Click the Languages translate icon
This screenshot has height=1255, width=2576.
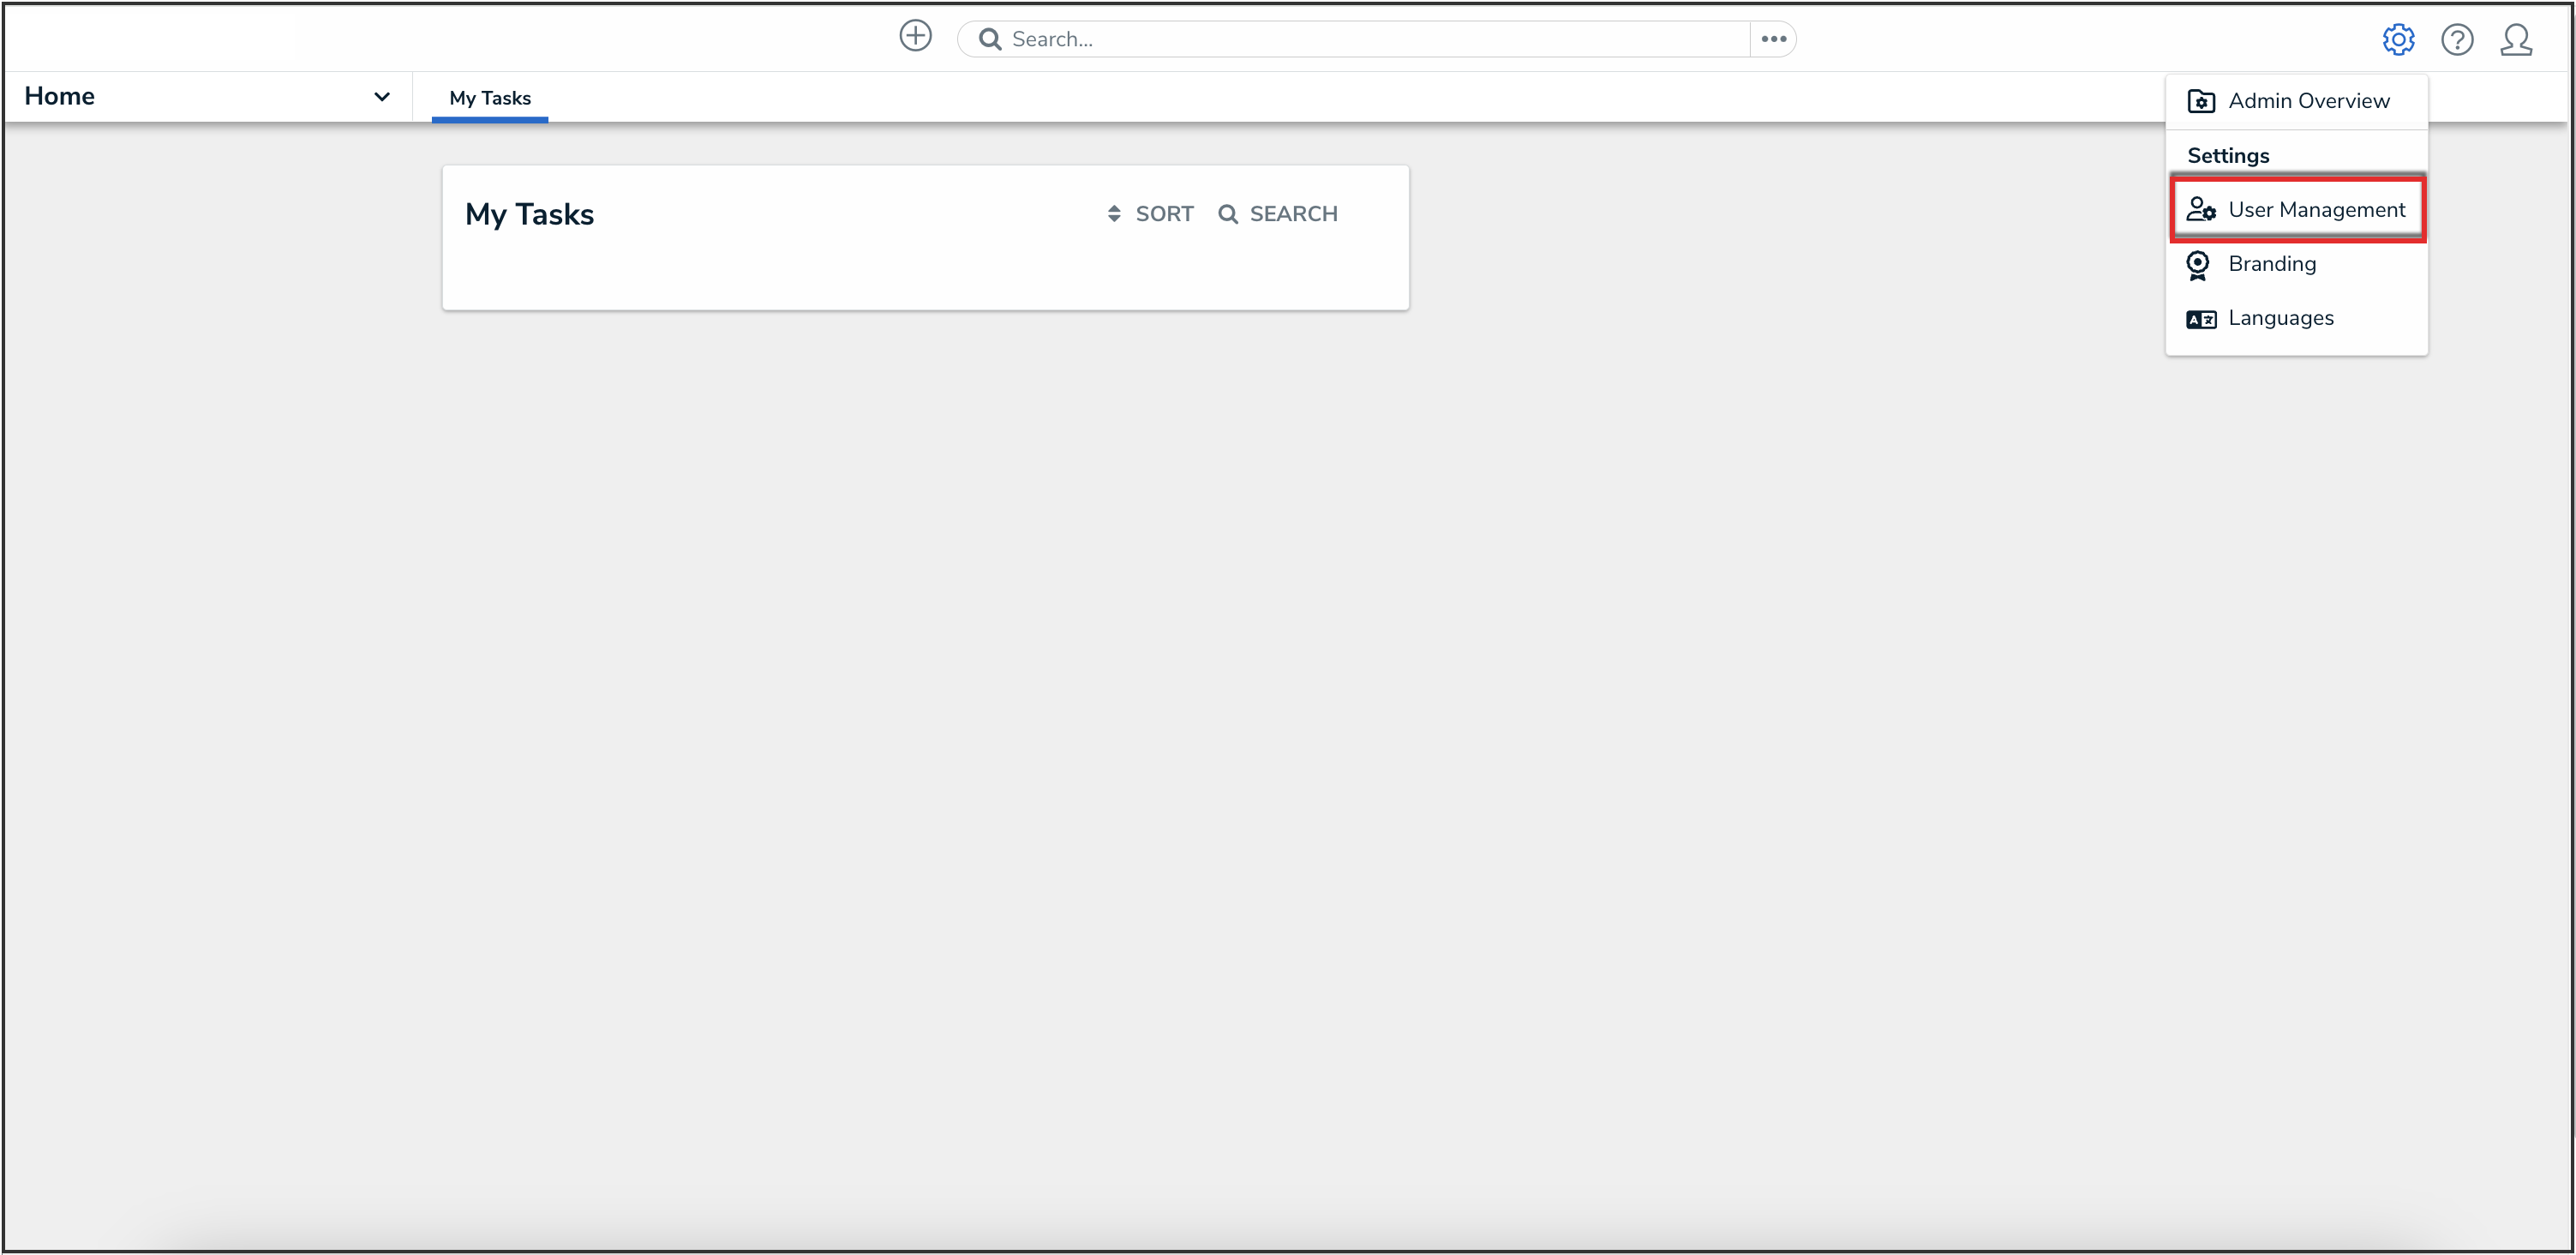[x=2200, y=319]
